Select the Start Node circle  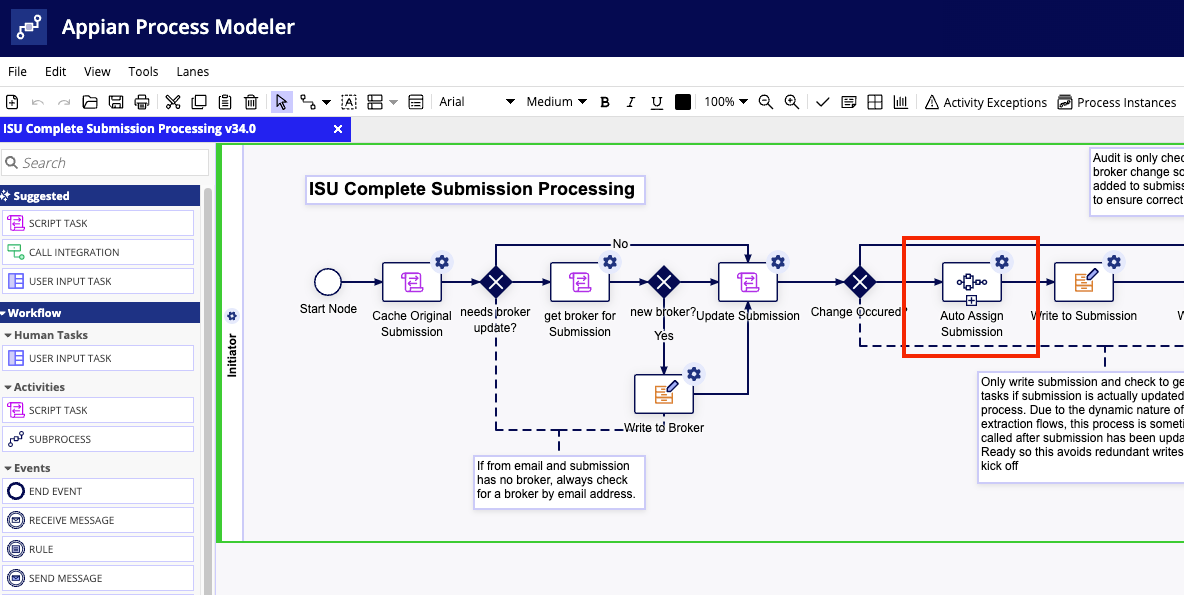point(328,282)
